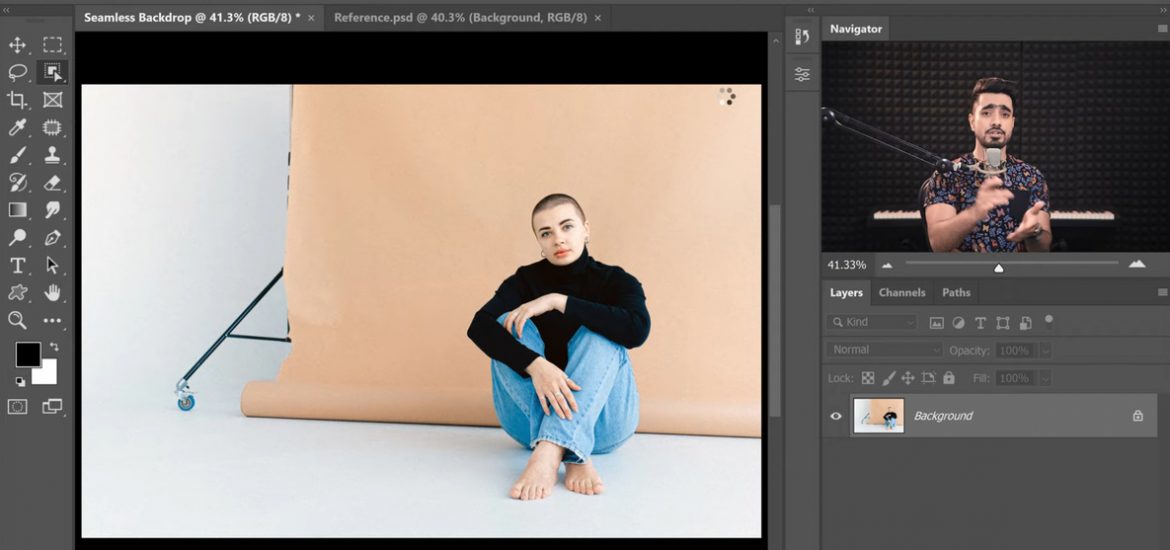Image resolution: width=1170 pixels, height=550 pixels.
Task: Hide the Background layer eye icon
Action: pyautogui.click(x=836, y=416)
